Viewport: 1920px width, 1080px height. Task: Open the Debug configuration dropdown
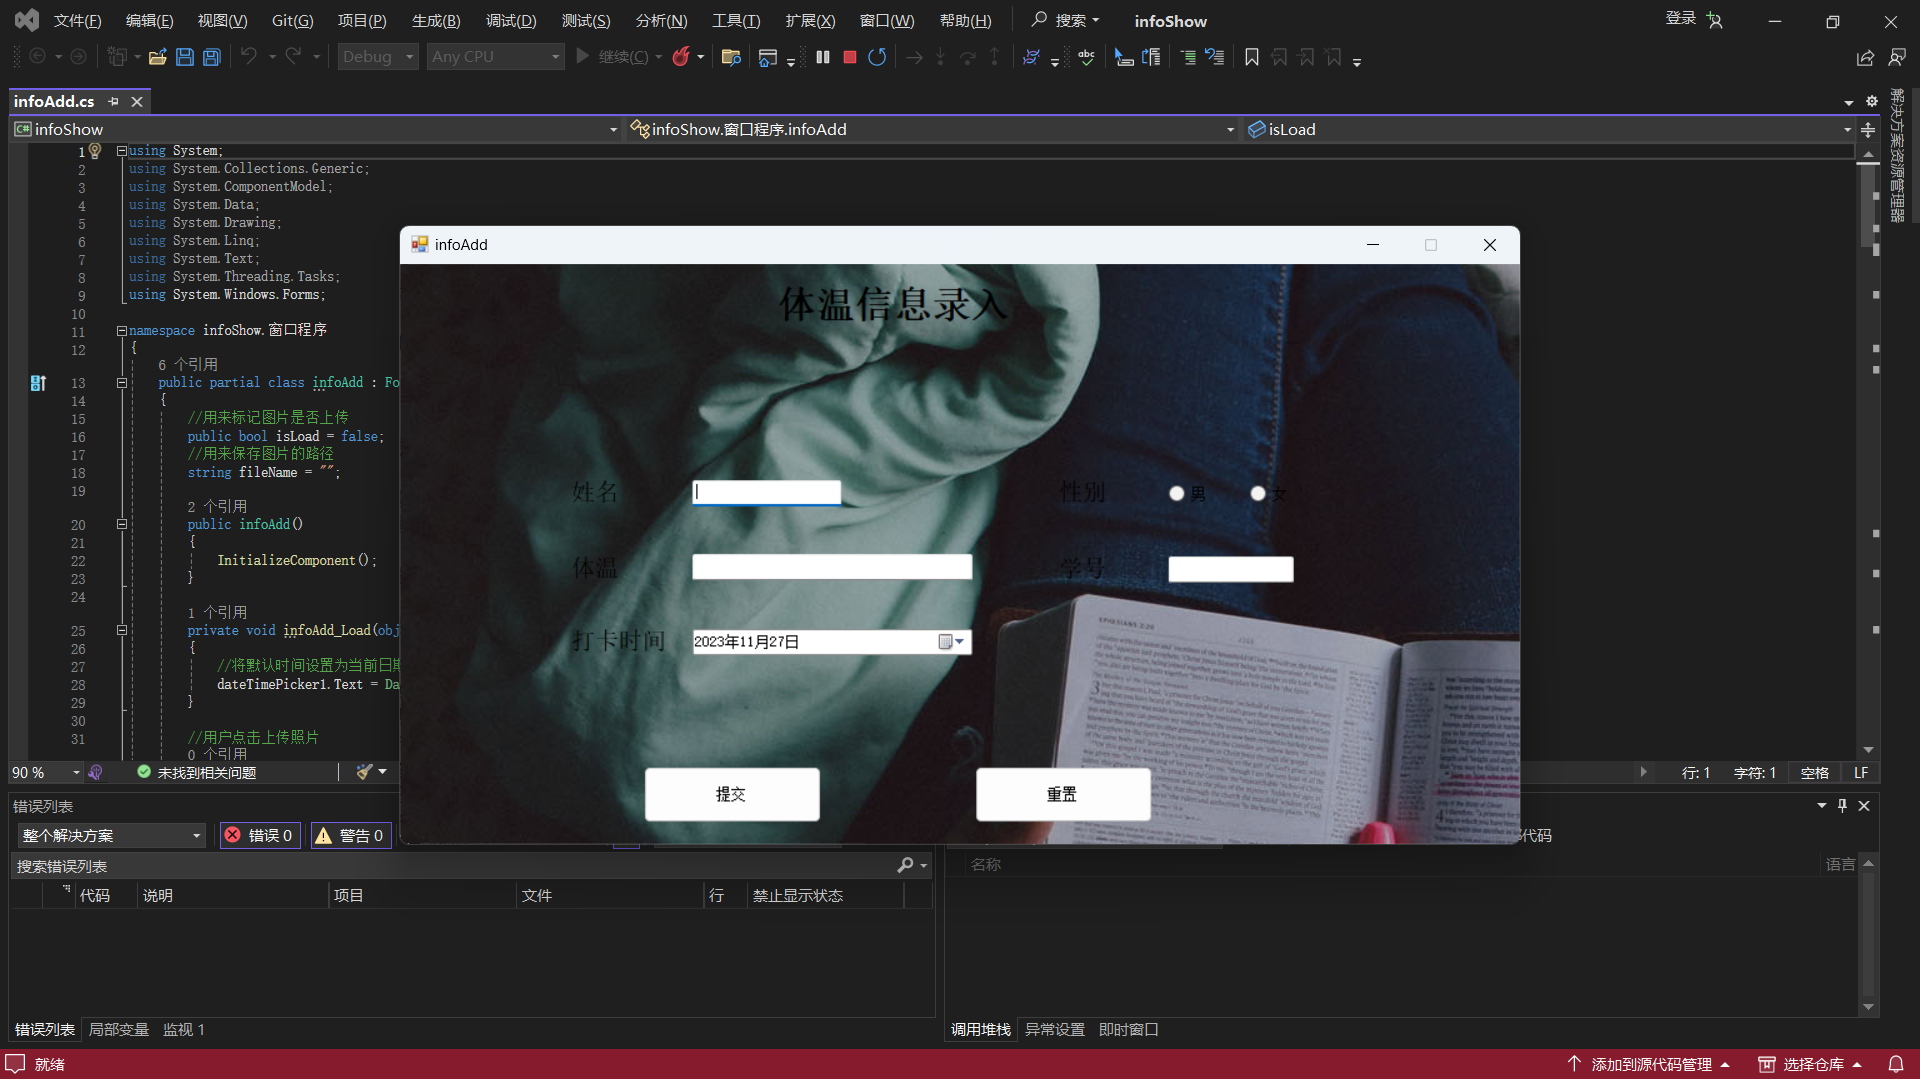409,57
